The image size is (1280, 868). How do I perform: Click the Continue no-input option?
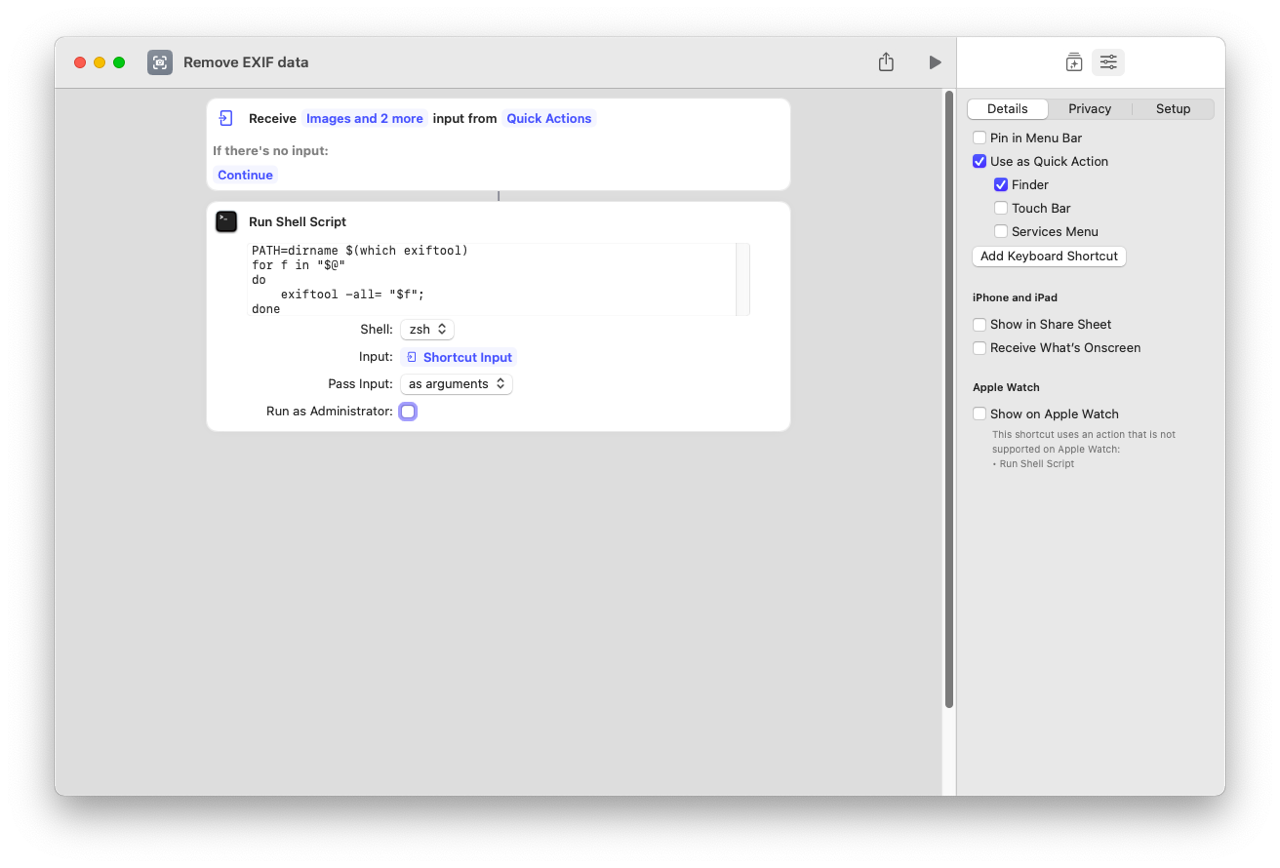pos(245,175)
